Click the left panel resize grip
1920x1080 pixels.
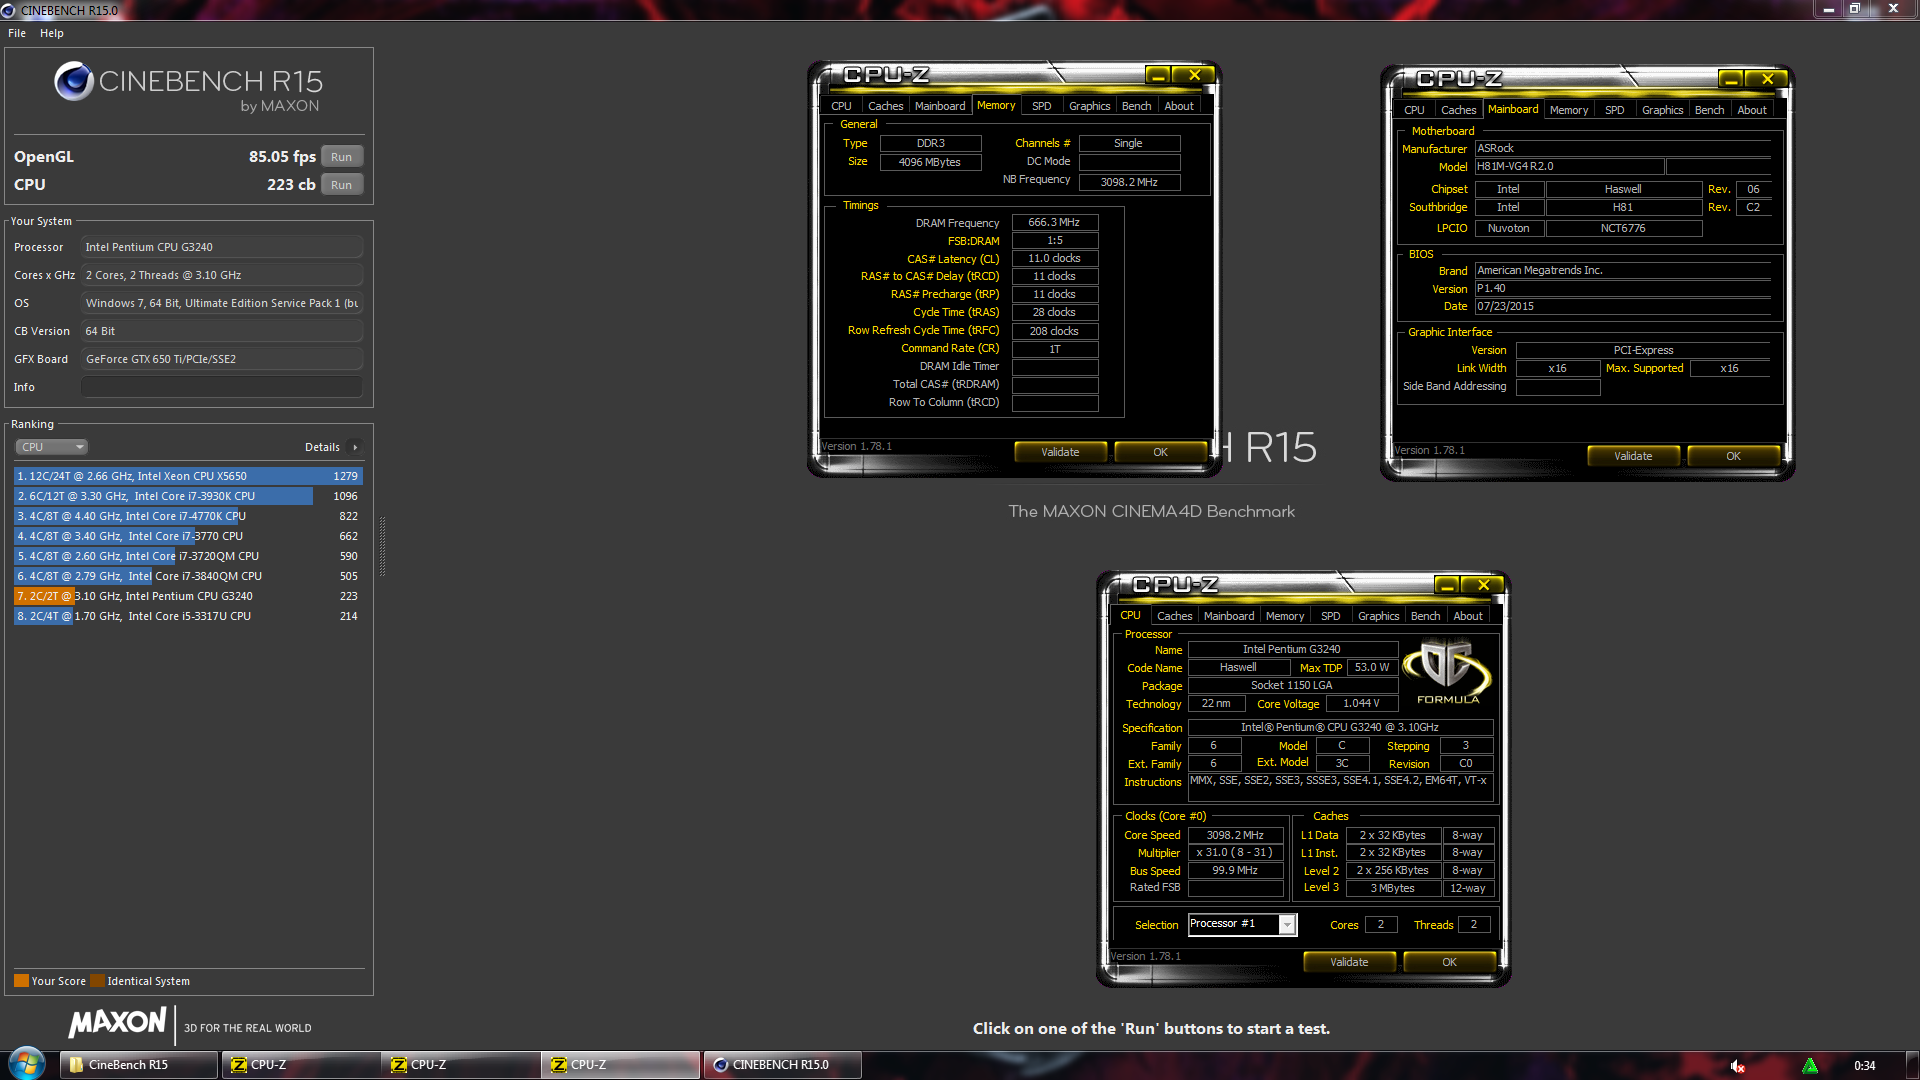(x=382, y=547)
